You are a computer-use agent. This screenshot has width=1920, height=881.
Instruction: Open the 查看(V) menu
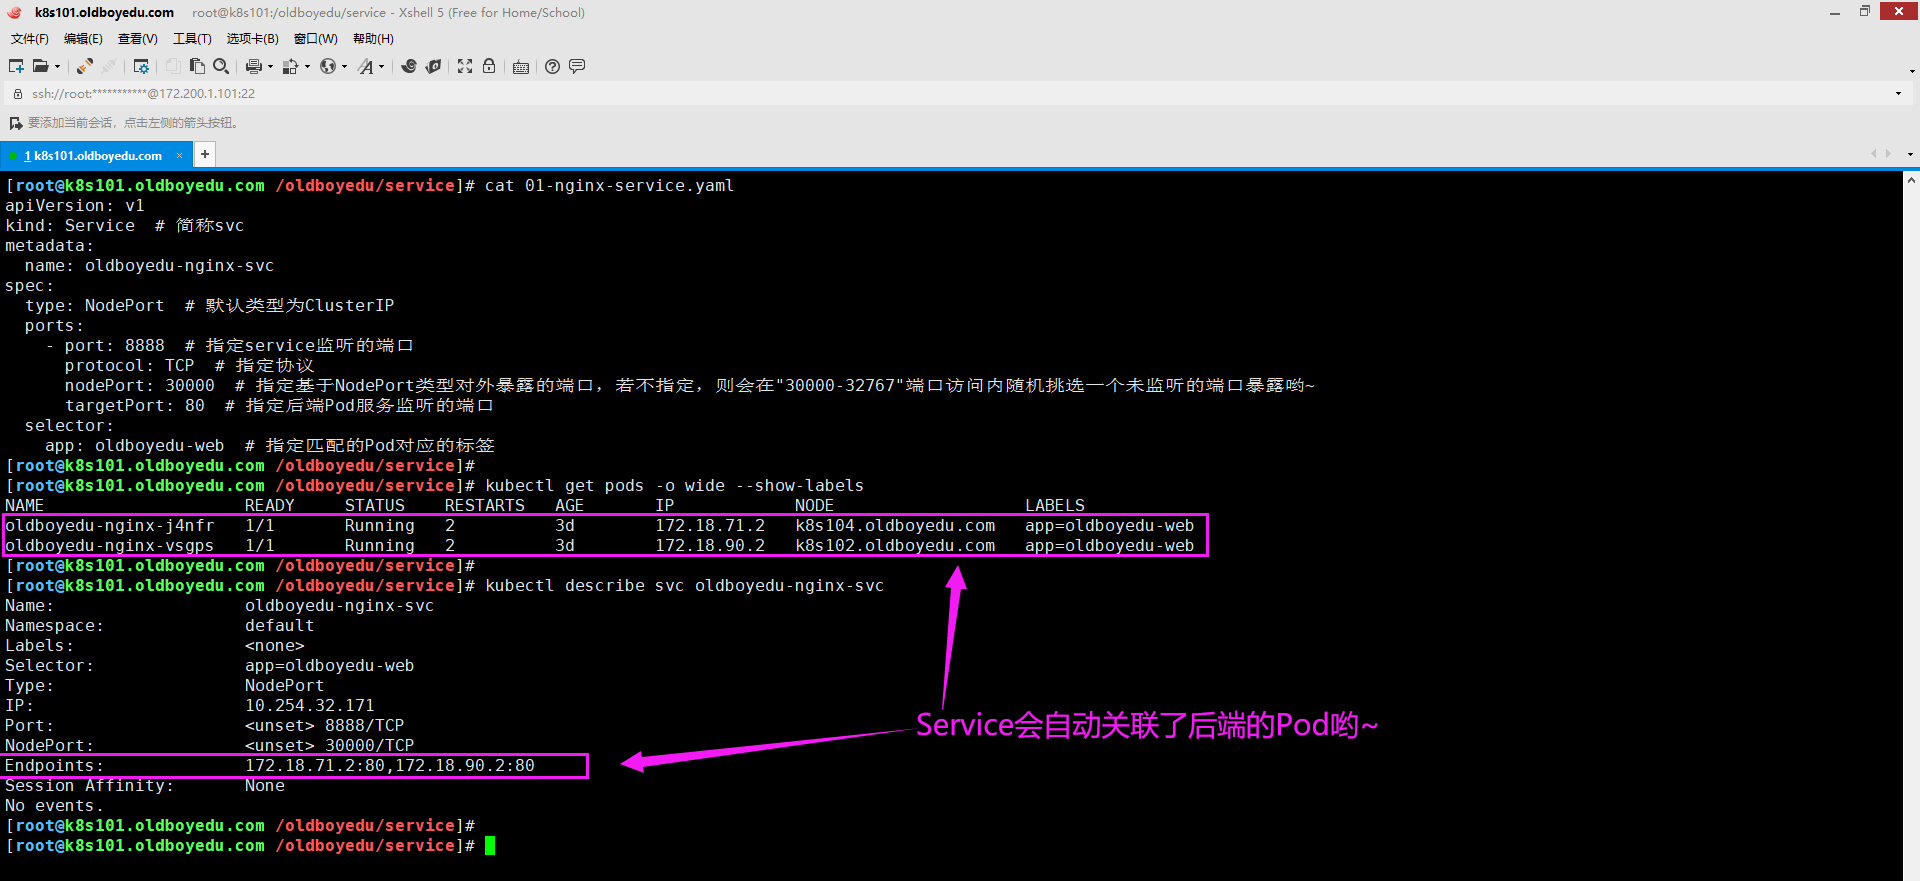(x=138, y=39)
